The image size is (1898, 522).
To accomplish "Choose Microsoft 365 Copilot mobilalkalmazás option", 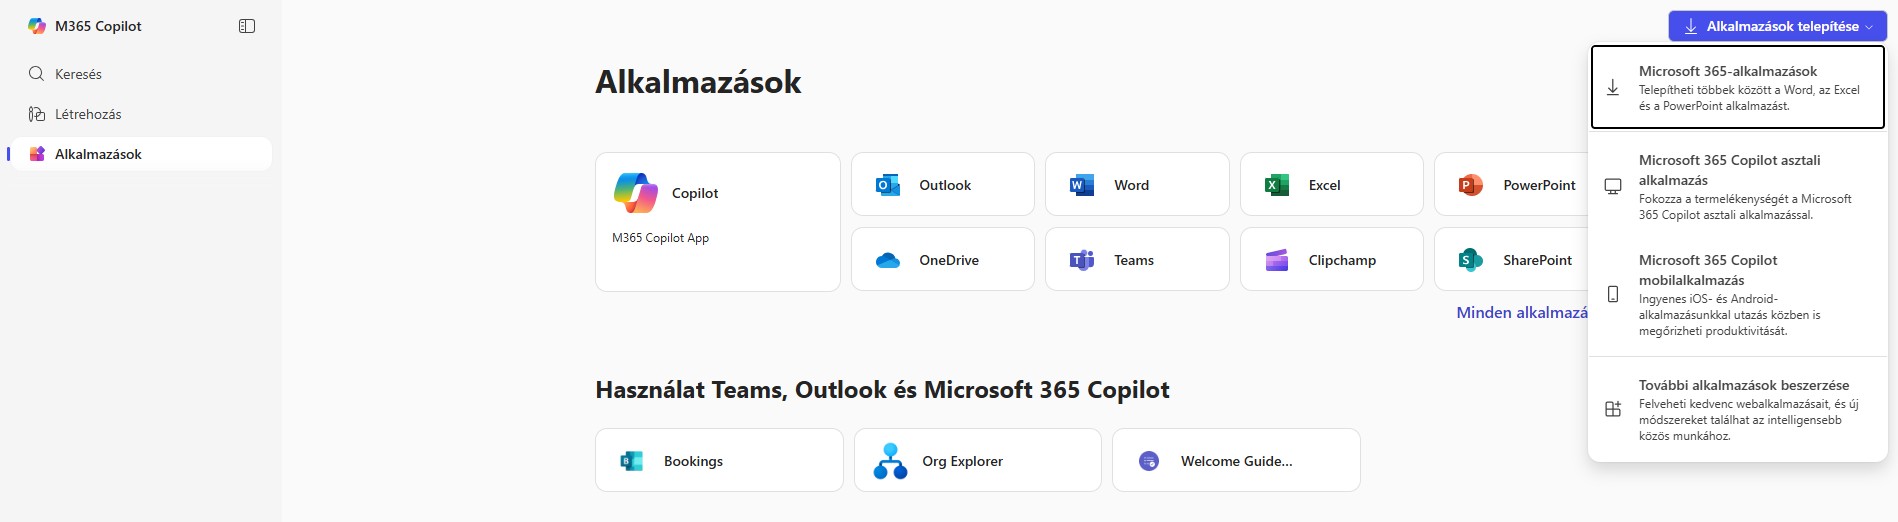I will 1737,295.
